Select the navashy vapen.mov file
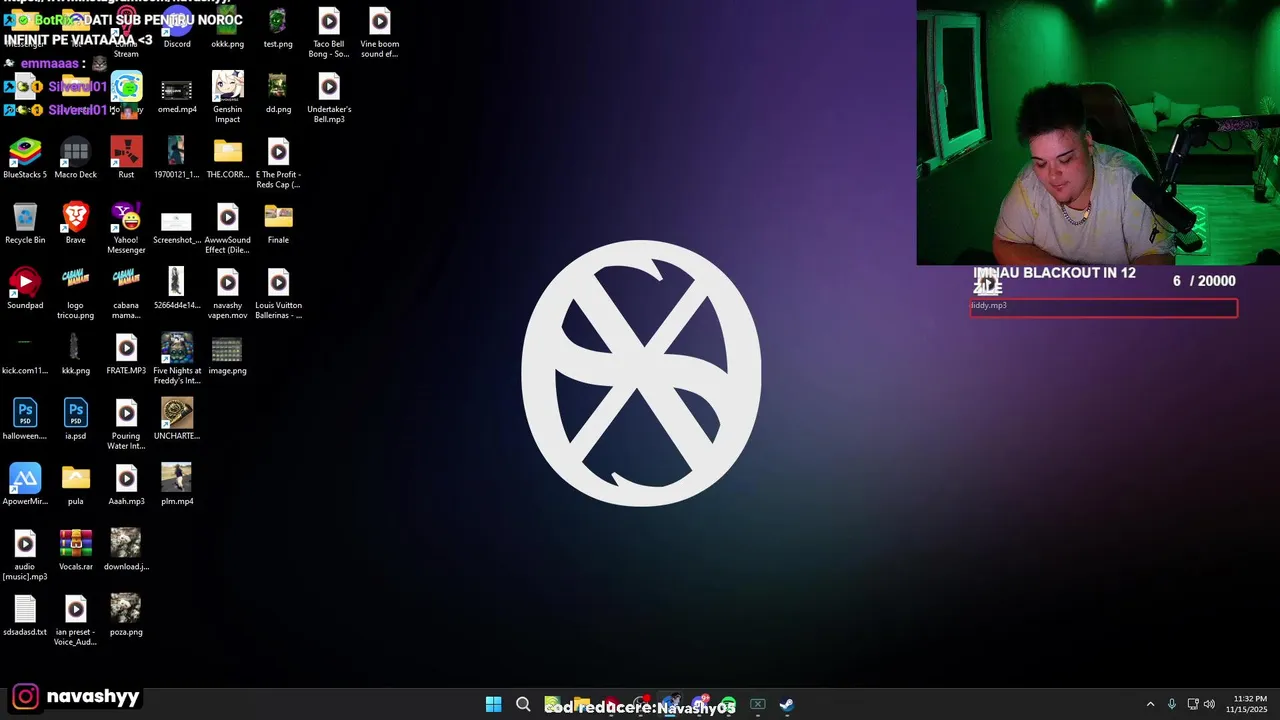Viewport: 1280px width, 720px height. pyautogui.click(x=227, y=293)
